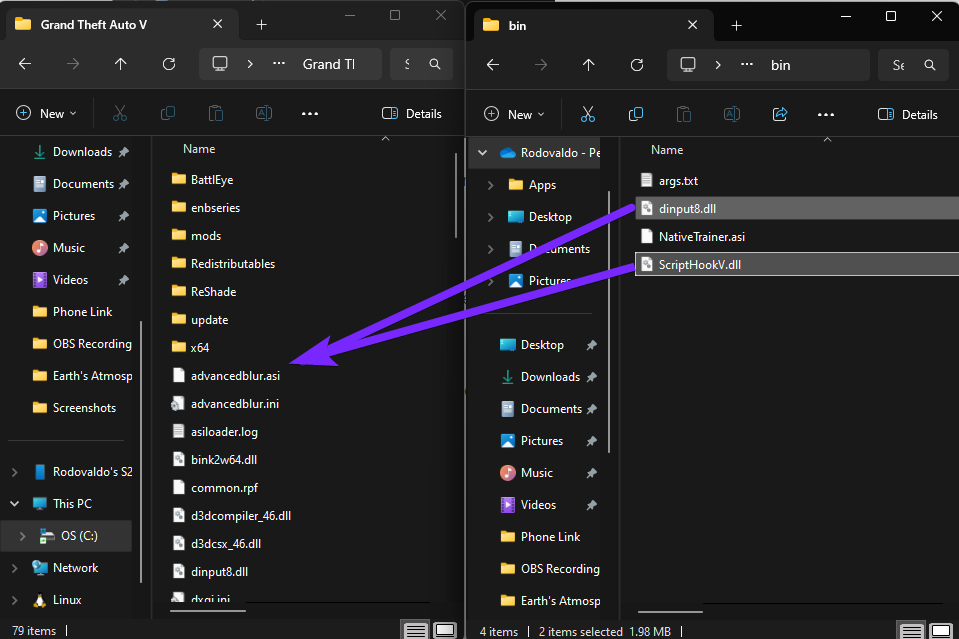The width and height of the screenshot is (959, 639).
Task: Open OBS Recording in Grand Theft Auto V sidebar
Action: (81, 344)
